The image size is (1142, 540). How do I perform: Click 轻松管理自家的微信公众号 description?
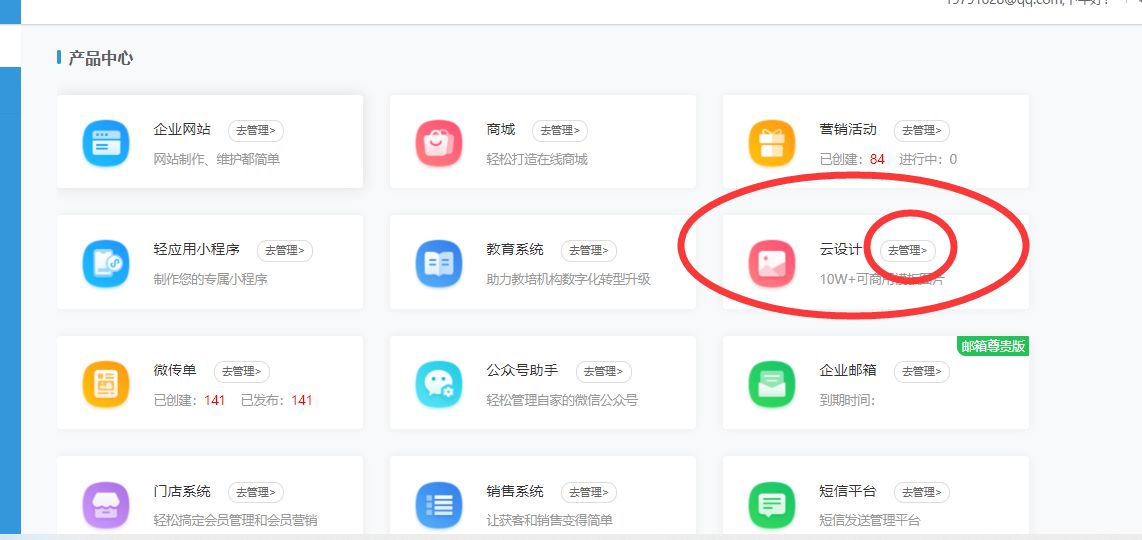coord(562,400)
